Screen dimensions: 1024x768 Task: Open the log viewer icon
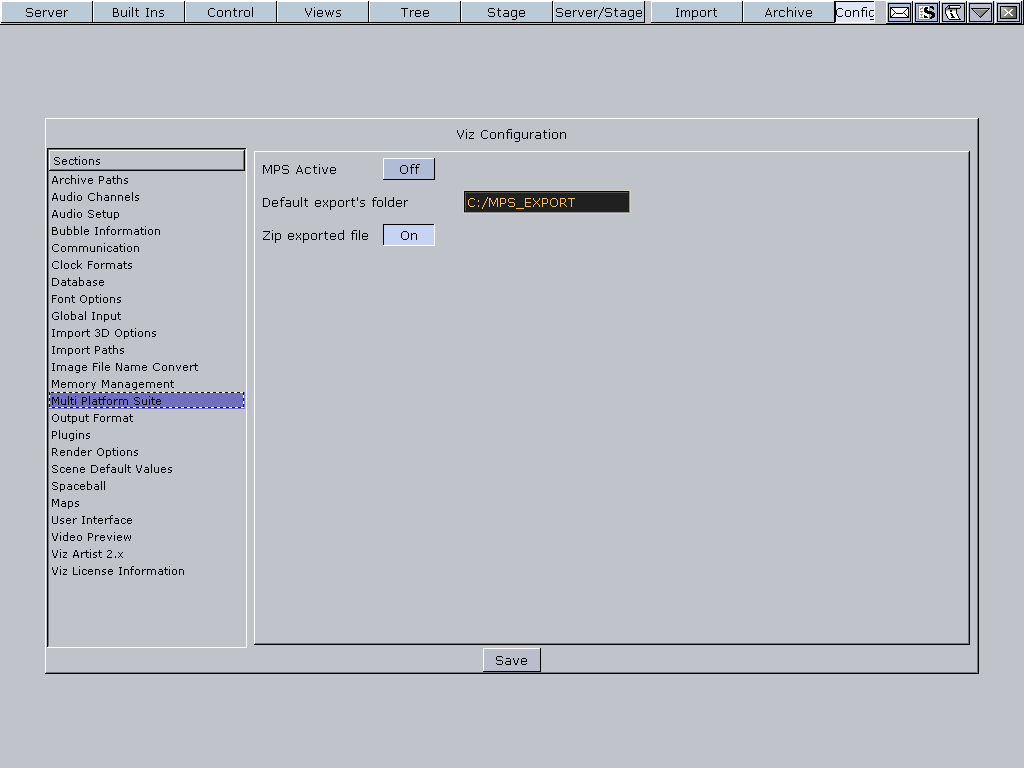953,13
